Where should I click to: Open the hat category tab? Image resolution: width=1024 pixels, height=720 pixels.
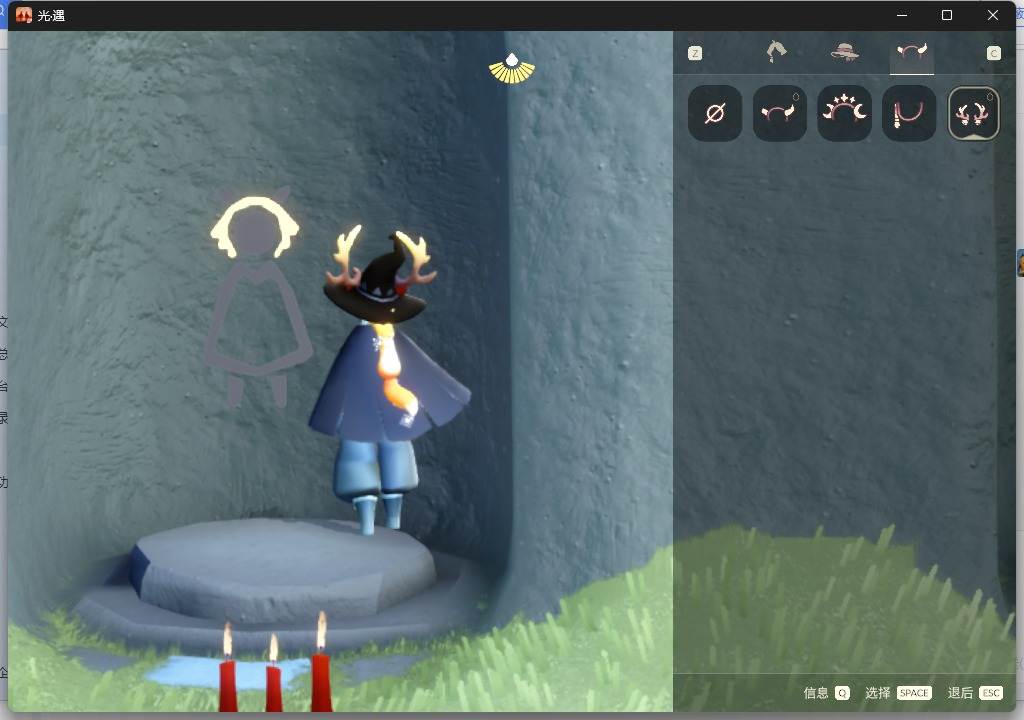point(844,52)
